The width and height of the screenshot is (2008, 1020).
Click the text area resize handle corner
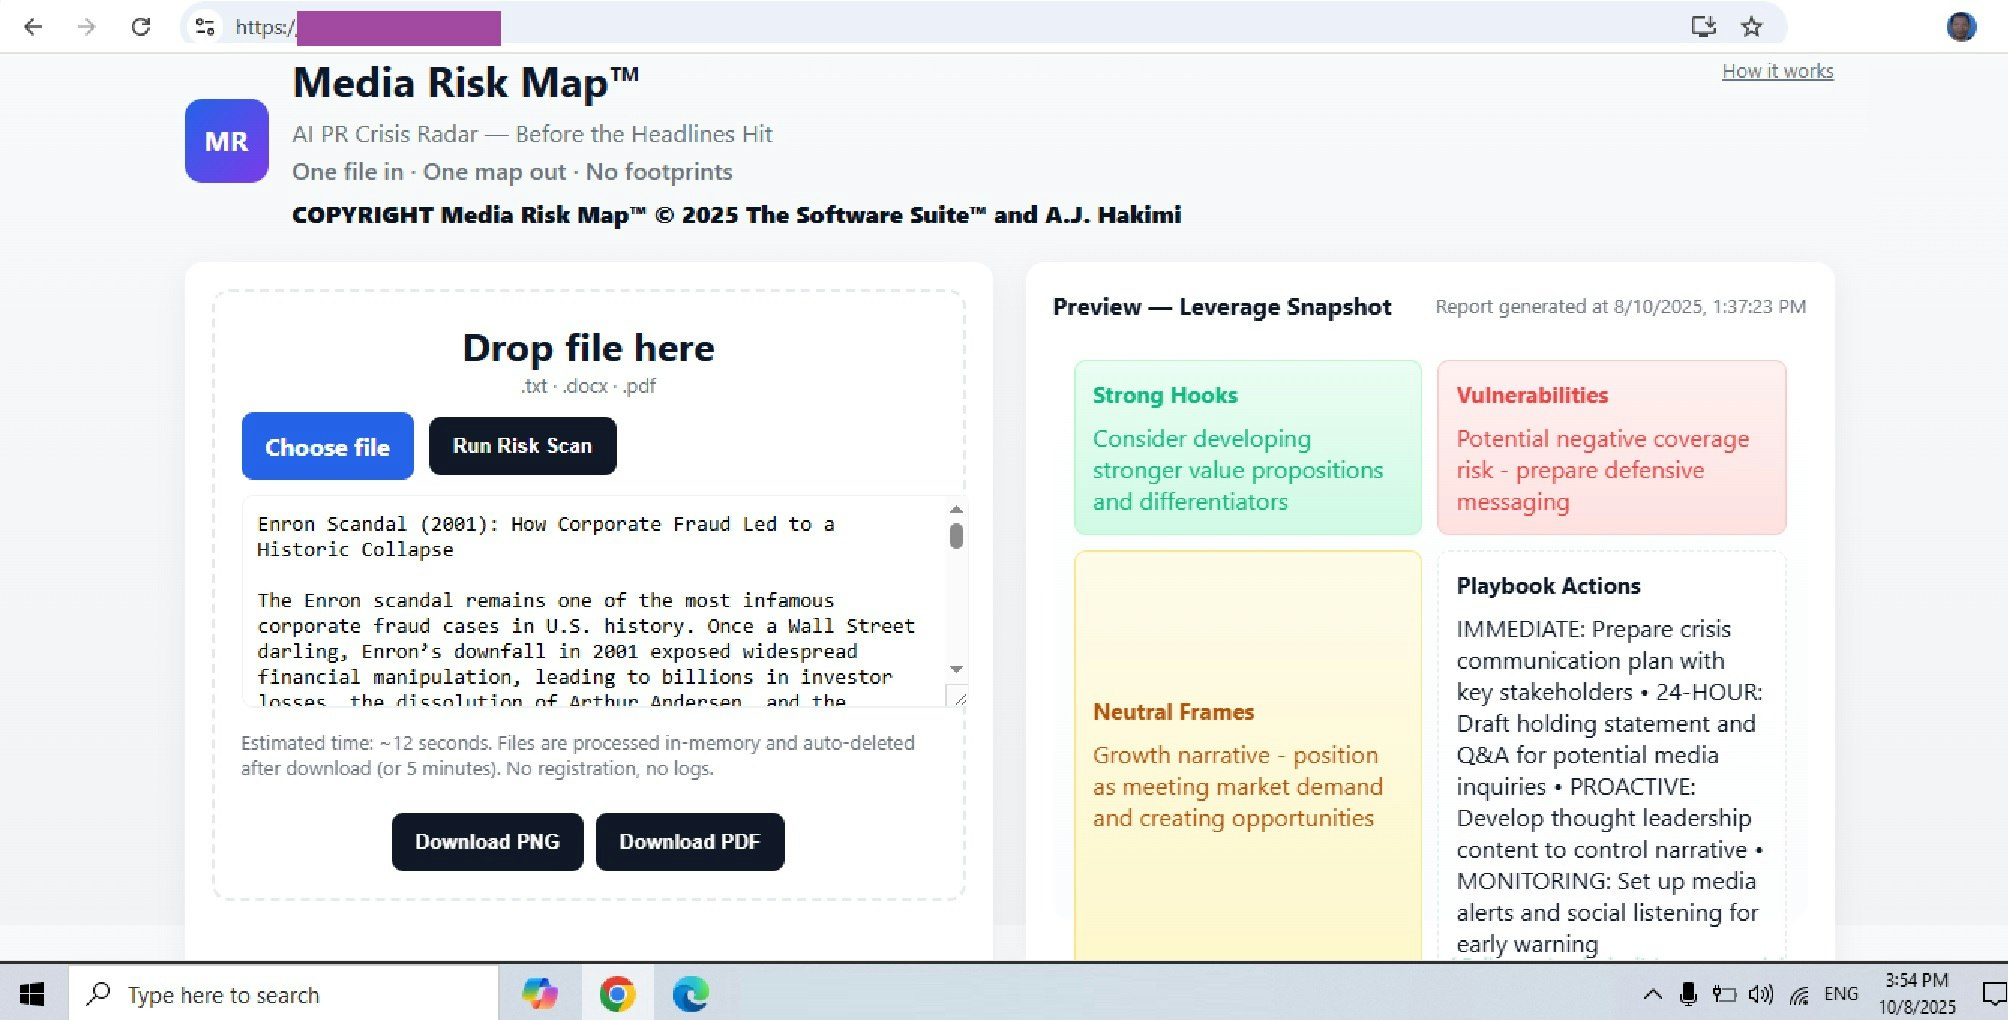[959, 698]
